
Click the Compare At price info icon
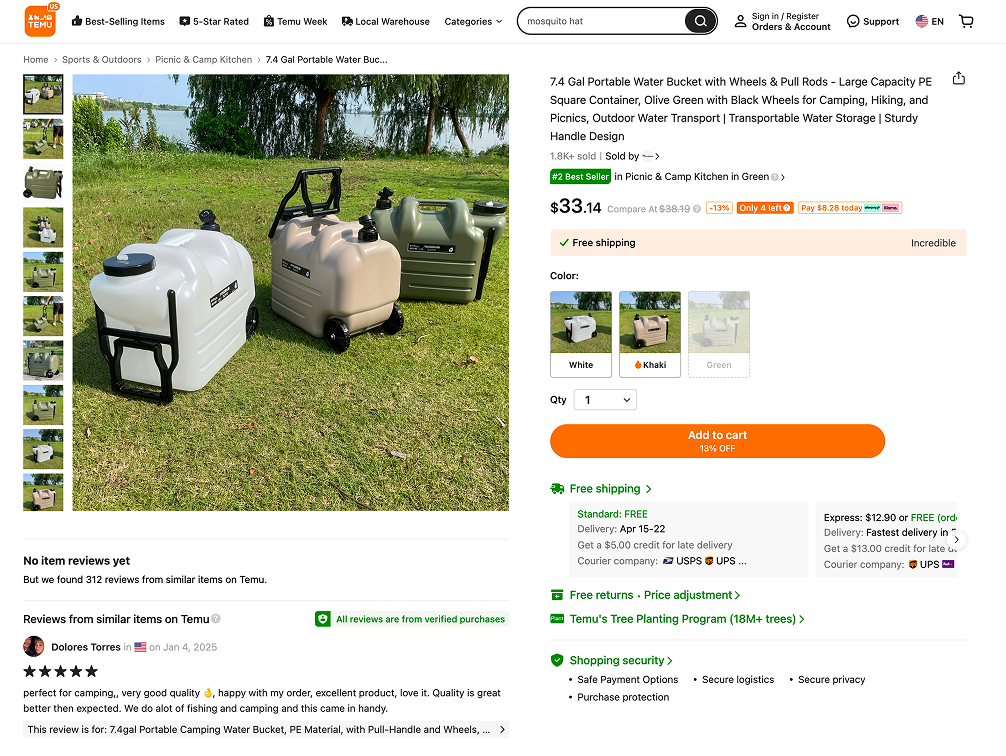697,209
